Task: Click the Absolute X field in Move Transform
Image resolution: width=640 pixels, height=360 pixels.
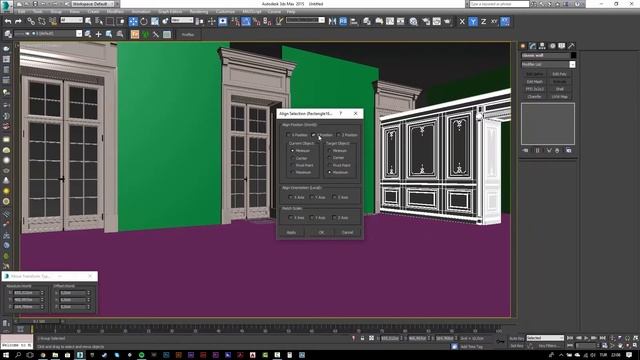Action: click(x=27, y=293)
